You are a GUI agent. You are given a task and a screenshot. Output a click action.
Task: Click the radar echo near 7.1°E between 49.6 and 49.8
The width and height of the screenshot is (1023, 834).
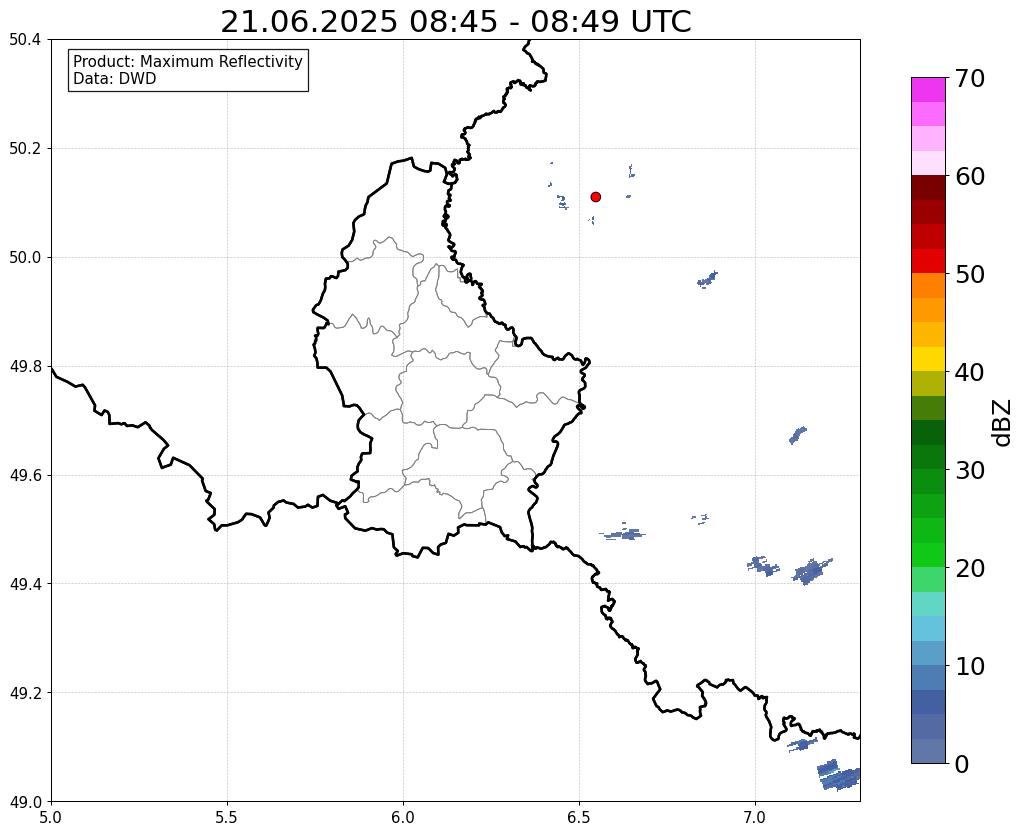(798, 435)
